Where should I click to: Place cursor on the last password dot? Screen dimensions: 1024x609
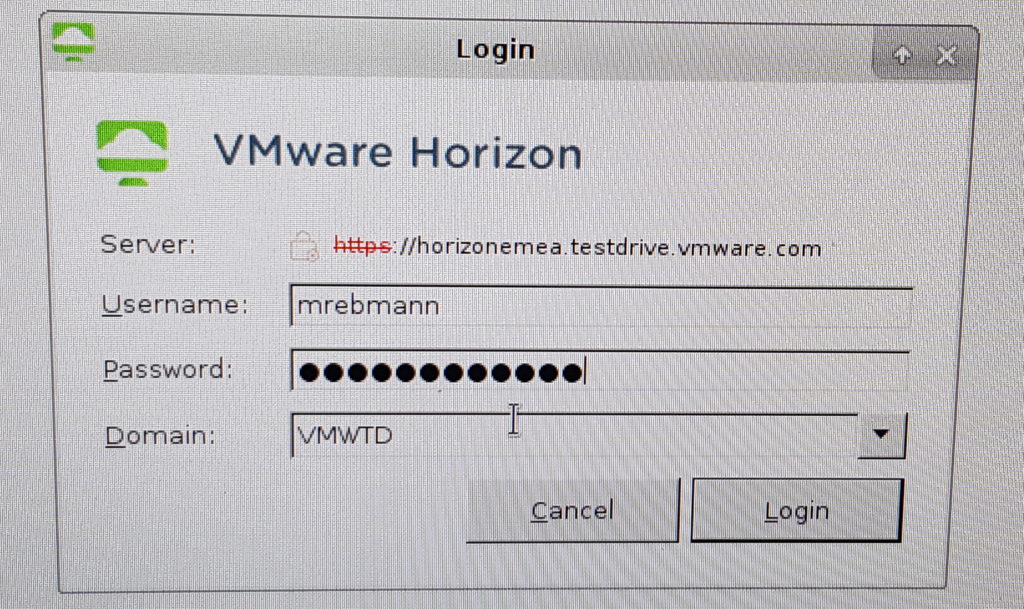point(572,373)
